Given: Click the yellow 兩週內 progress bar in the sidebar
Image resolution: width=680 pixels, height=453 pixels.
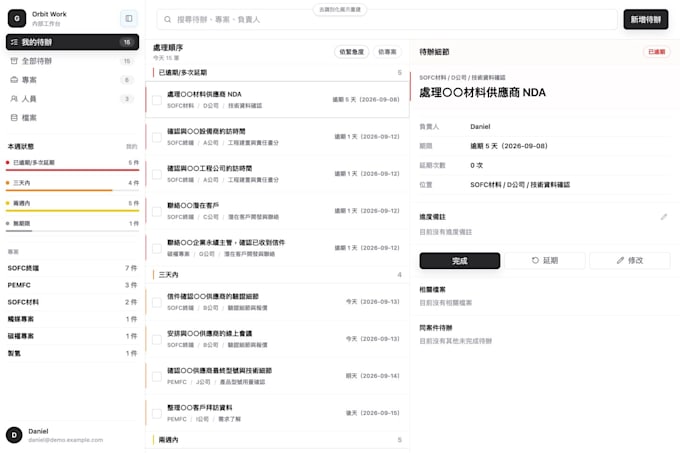Looking at the screenshot, I should click(x=72, y=211).
